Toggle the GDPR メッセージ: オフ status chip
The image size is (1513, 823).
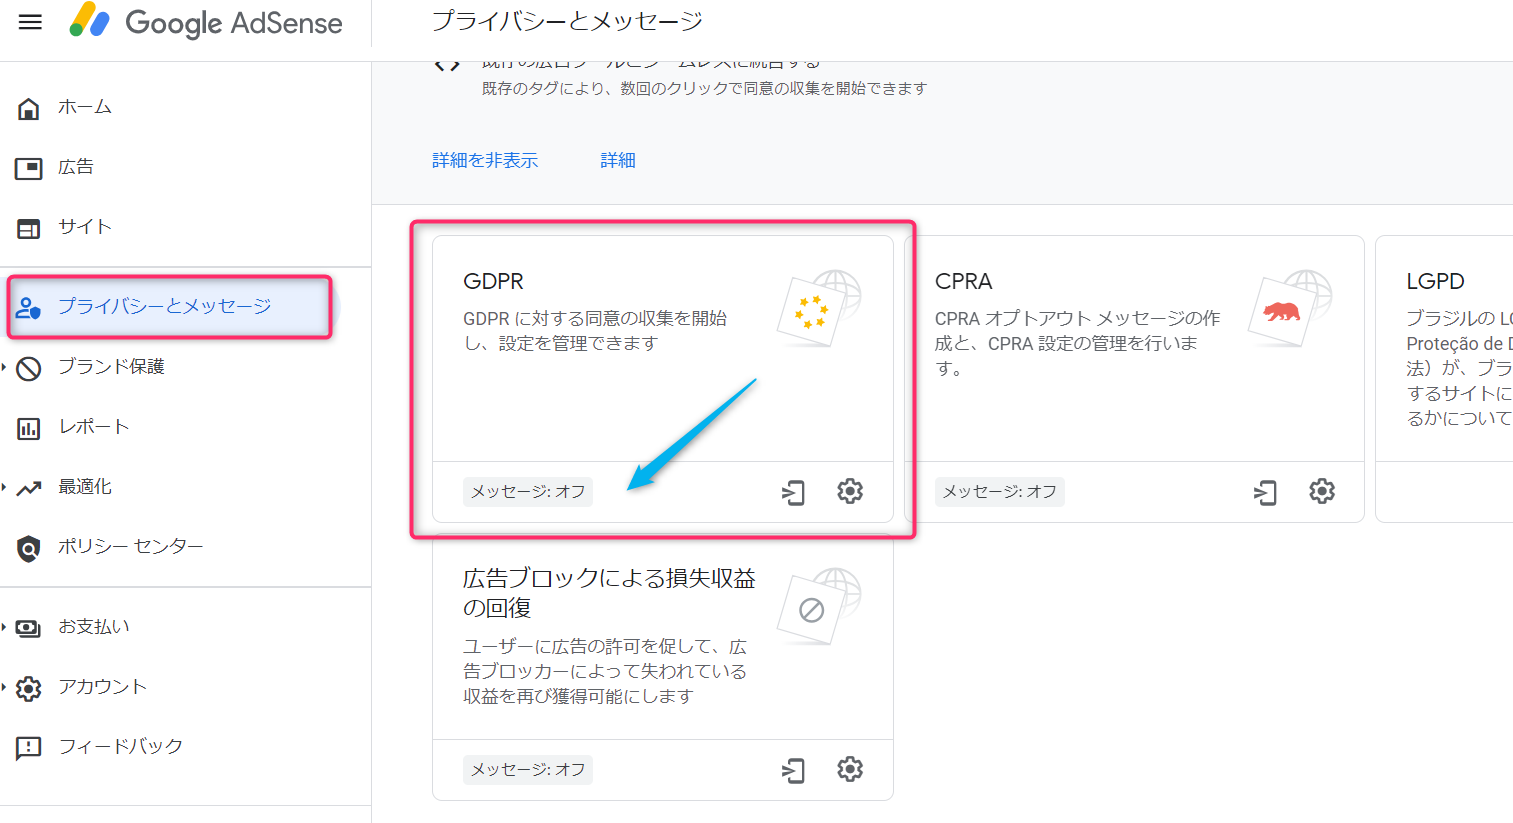click(x=527, y=490)
